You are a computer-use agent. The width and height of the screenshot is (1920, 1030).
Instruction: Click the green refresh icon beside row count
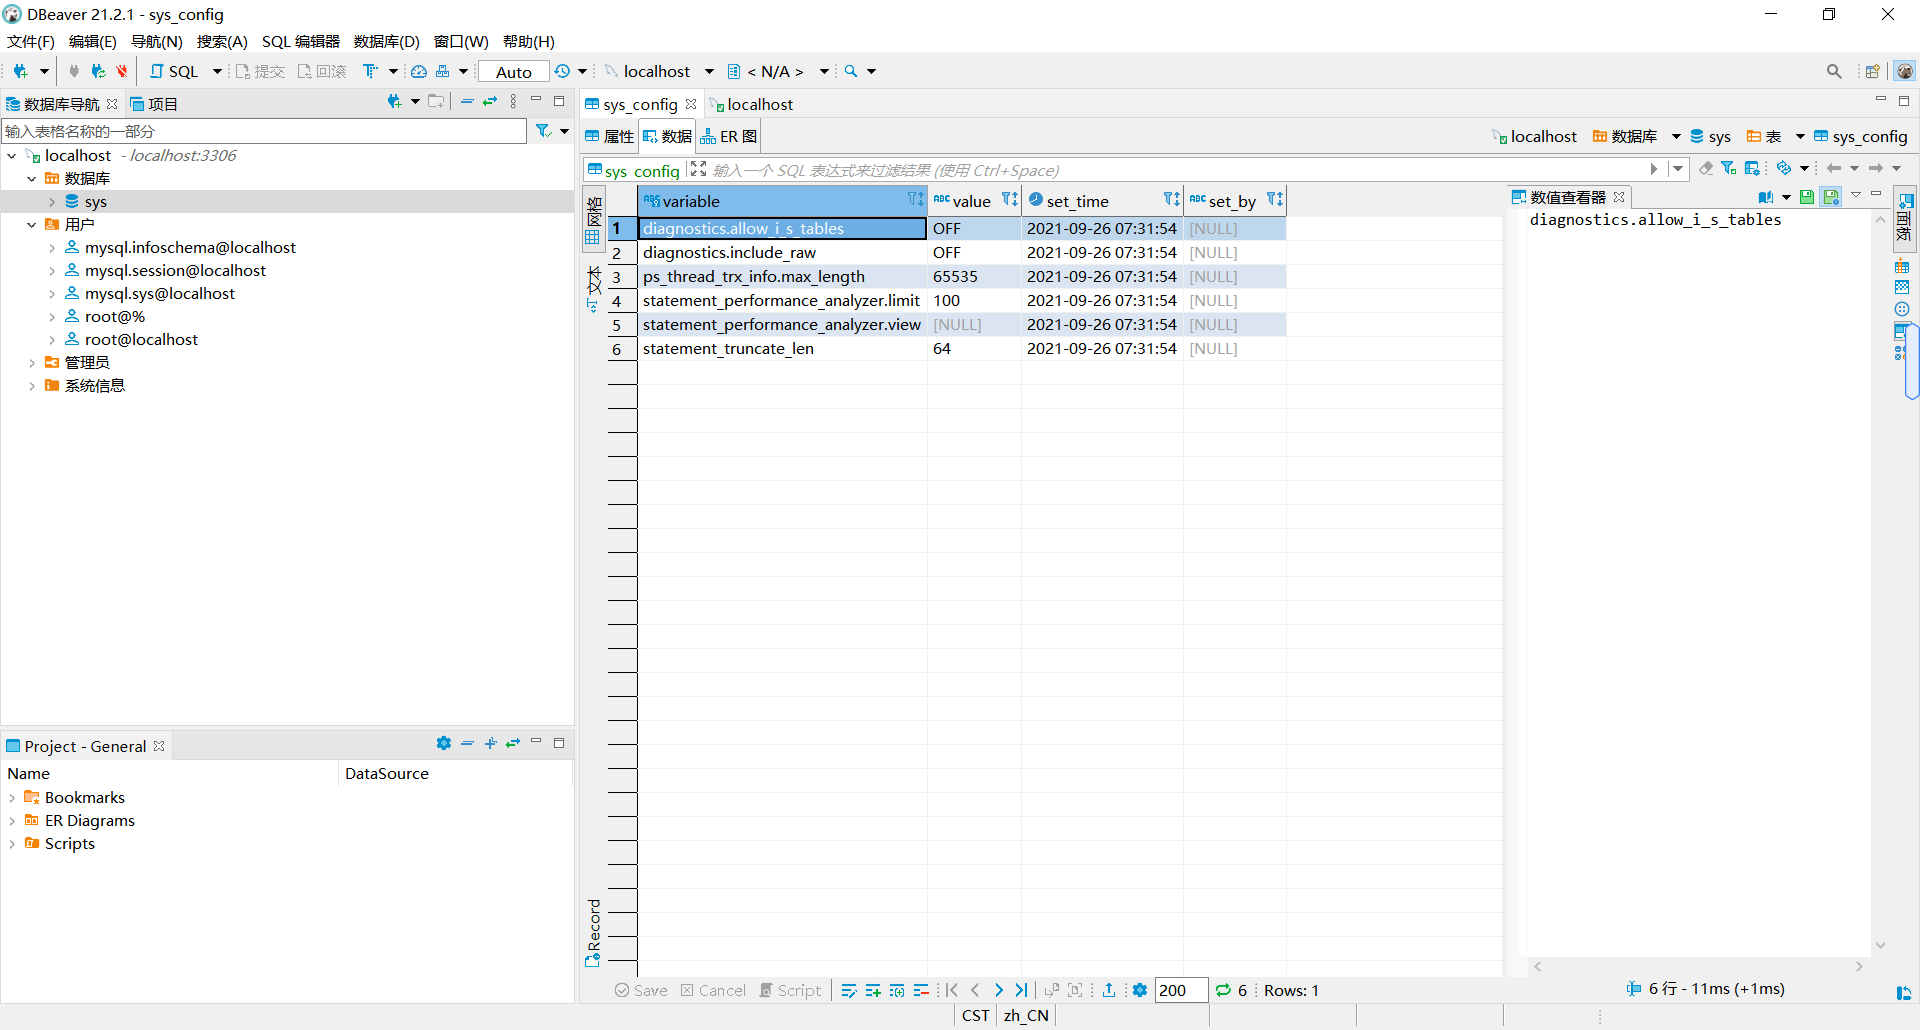1223,990
